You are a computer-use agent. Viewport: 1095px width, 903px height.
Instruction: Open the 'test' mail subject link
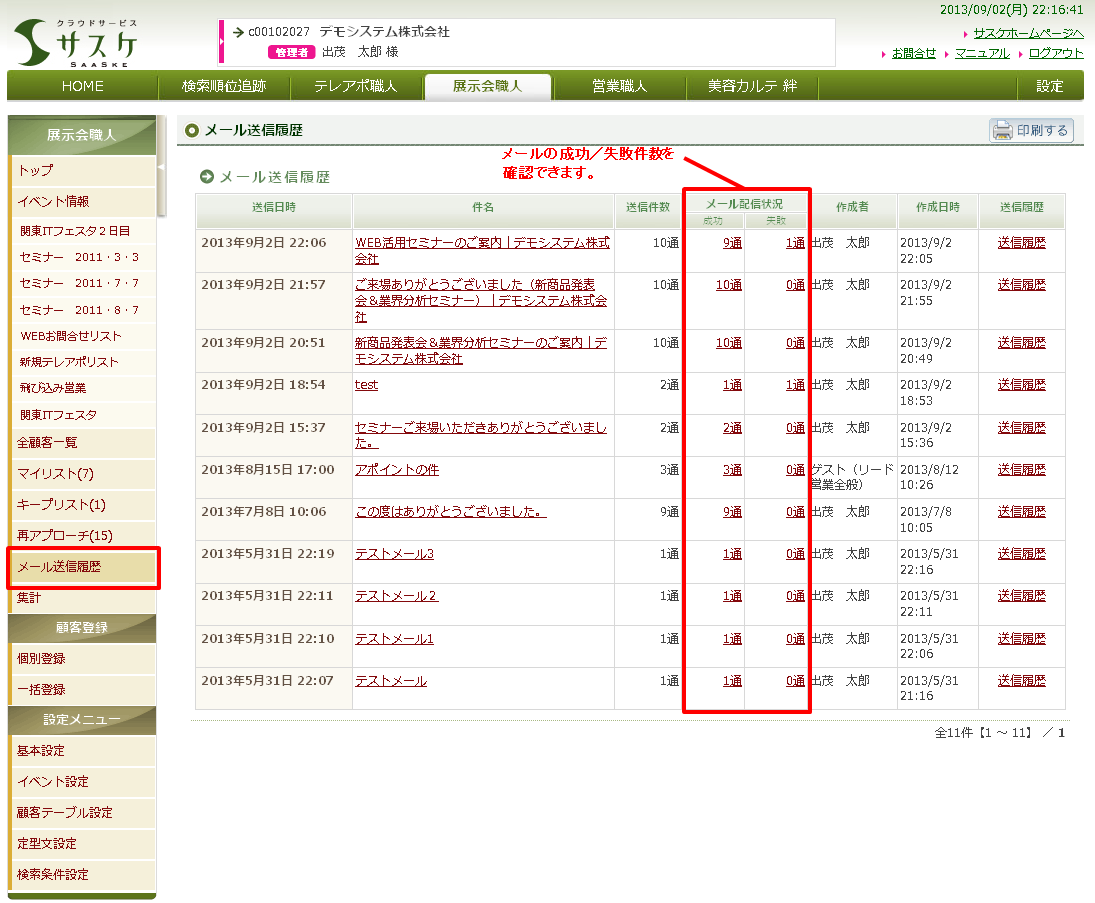pos(366,385)
